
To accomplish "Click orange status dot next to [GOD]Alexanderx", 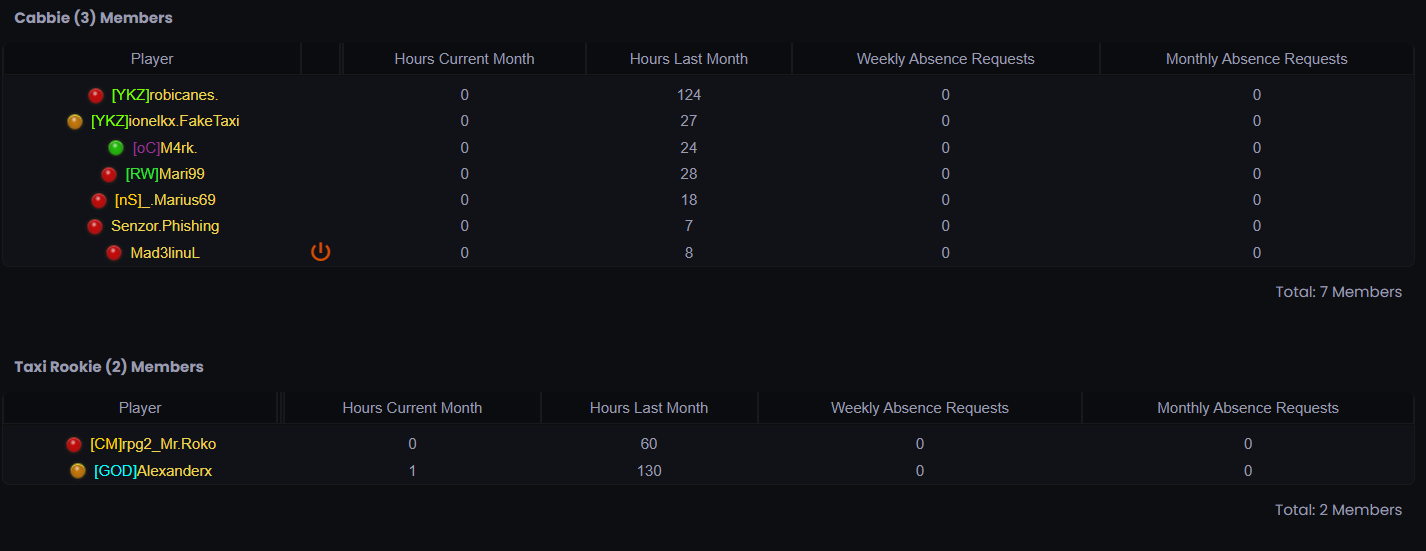I will click(78, 471).
